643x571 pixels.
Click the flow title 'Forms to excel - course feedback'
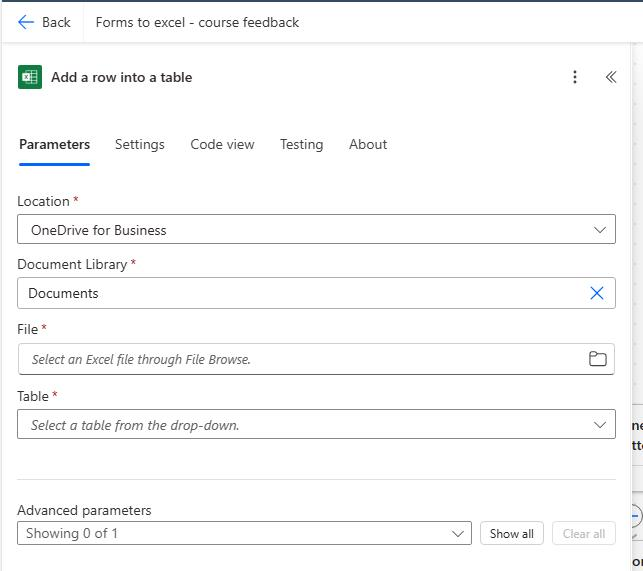pyautogui.click(x=197, y=22)
